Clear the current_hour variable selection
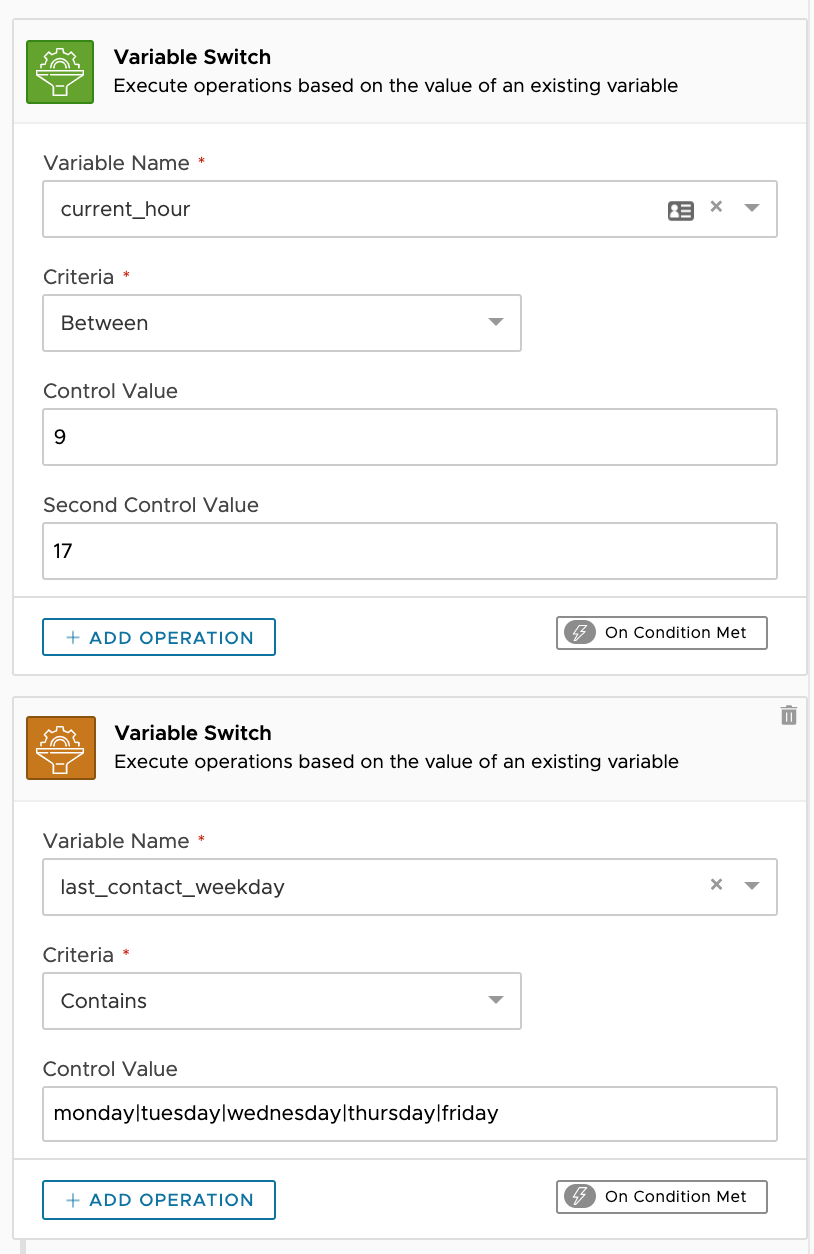Image resolution: width=814 pixels, height=1254 pixels. (x=716, y=207)
